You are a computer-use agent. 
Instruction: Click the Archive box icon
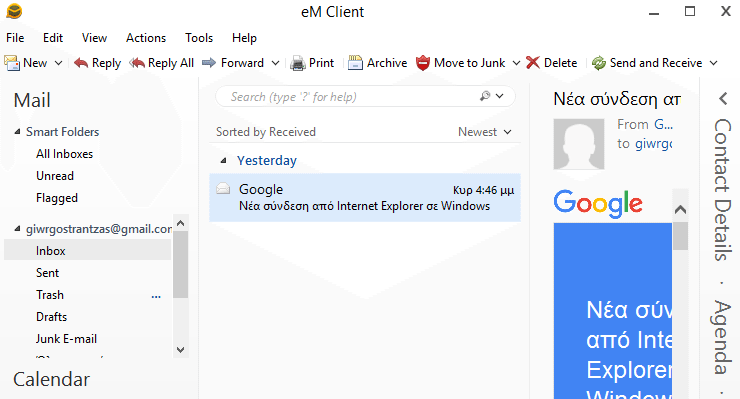click(x=355, y=63)
